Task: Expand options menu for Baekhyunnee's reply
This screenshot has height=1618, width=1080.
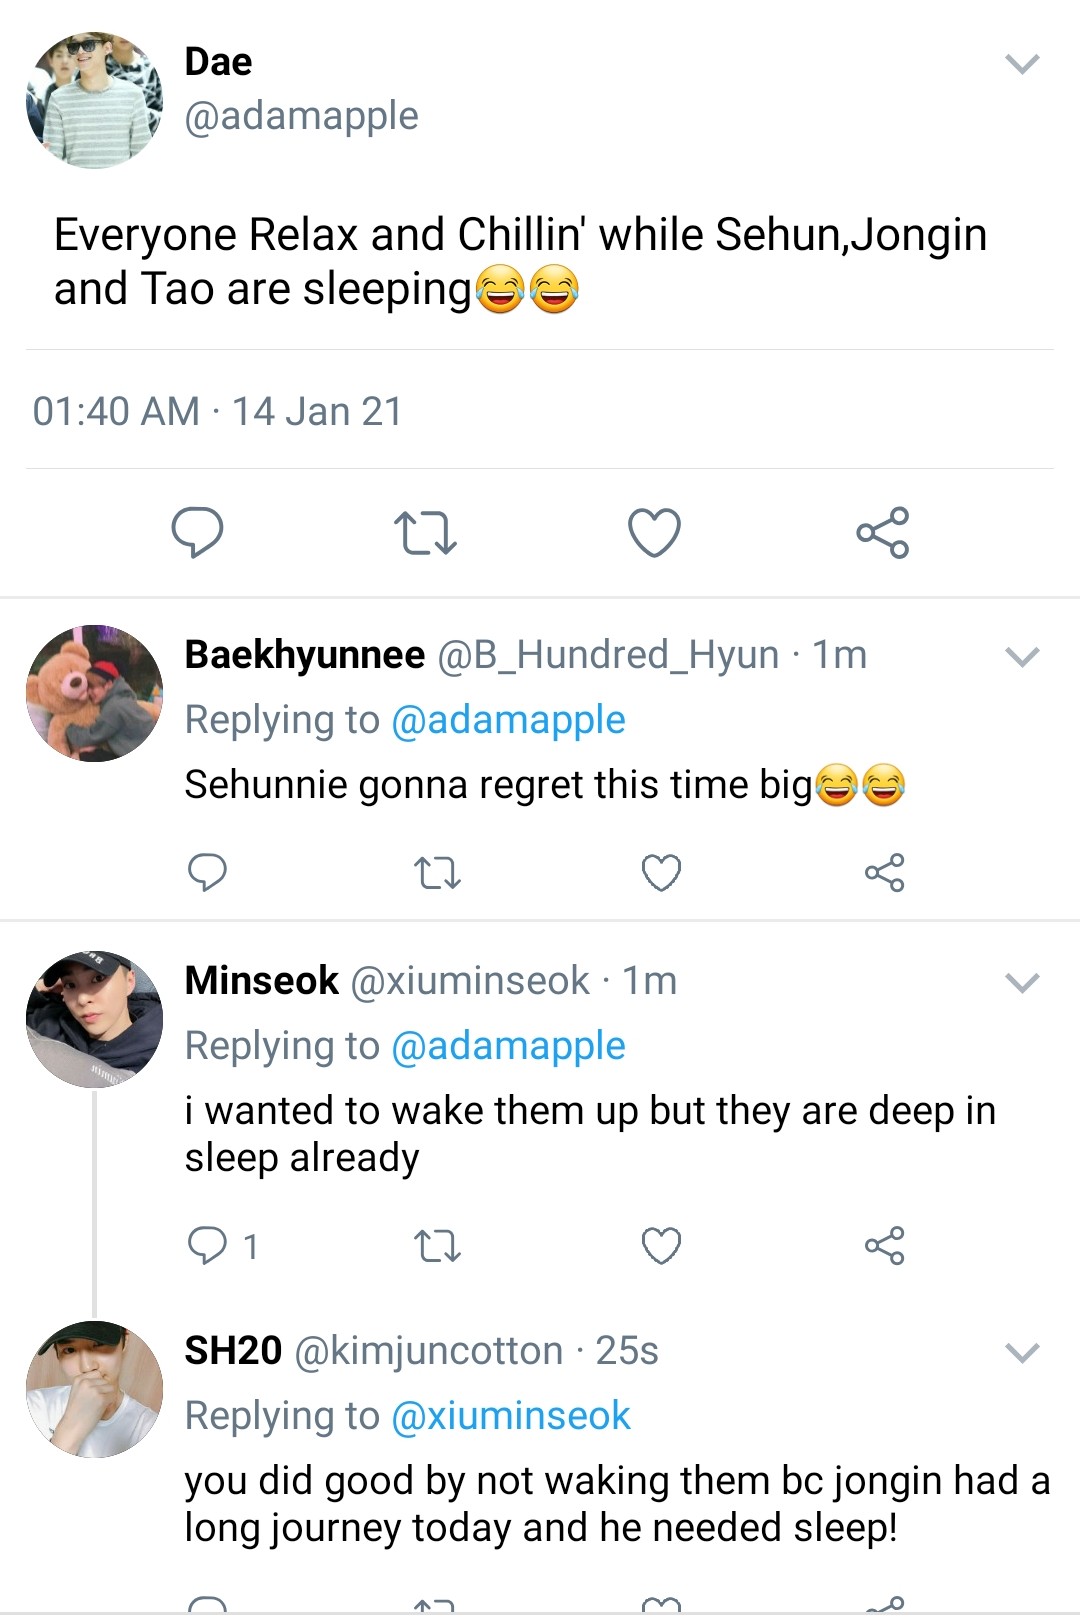Action: [1022, 657]
